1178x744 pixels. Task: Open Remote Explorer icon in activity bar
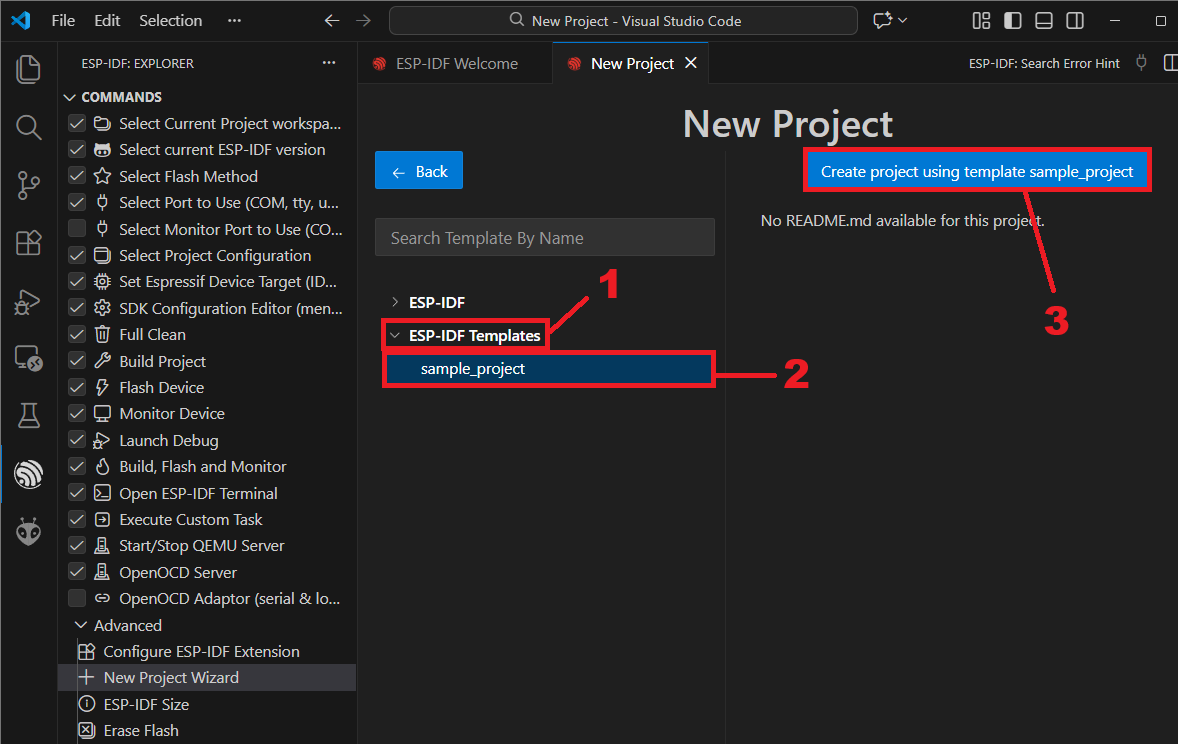pos(28,358)
